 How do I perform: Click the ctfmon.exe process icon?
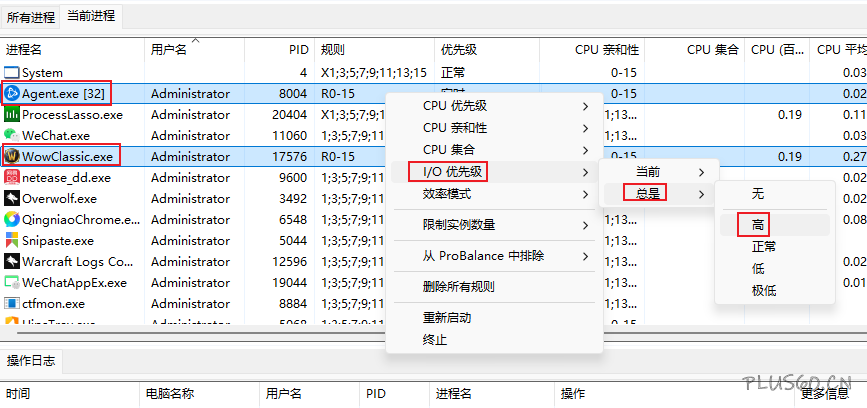click(12, 304)
